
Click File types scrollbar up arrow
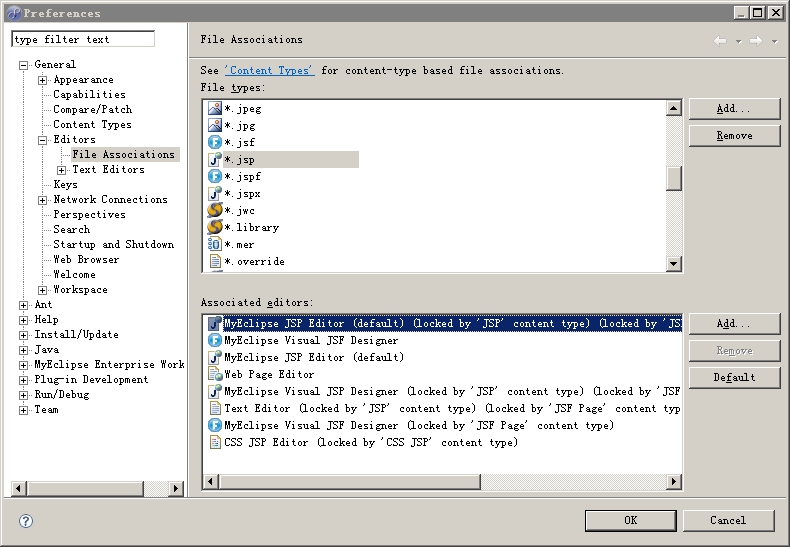click(674, 108)
